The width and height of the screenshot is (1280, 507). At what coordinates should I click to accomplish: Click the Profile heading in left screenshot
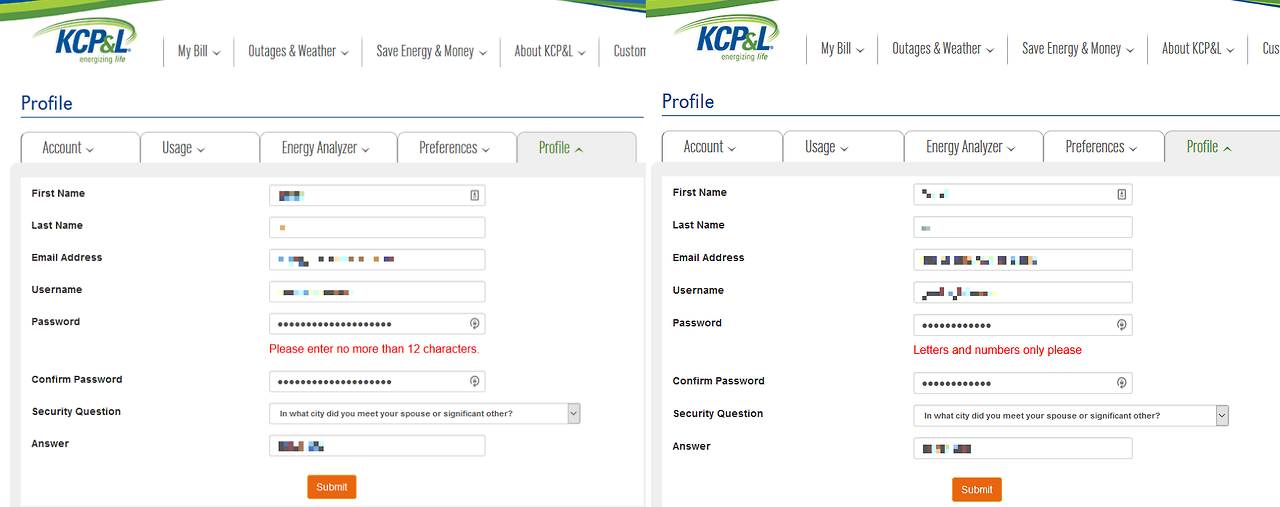pyautogui.click(x=47, y=103)
